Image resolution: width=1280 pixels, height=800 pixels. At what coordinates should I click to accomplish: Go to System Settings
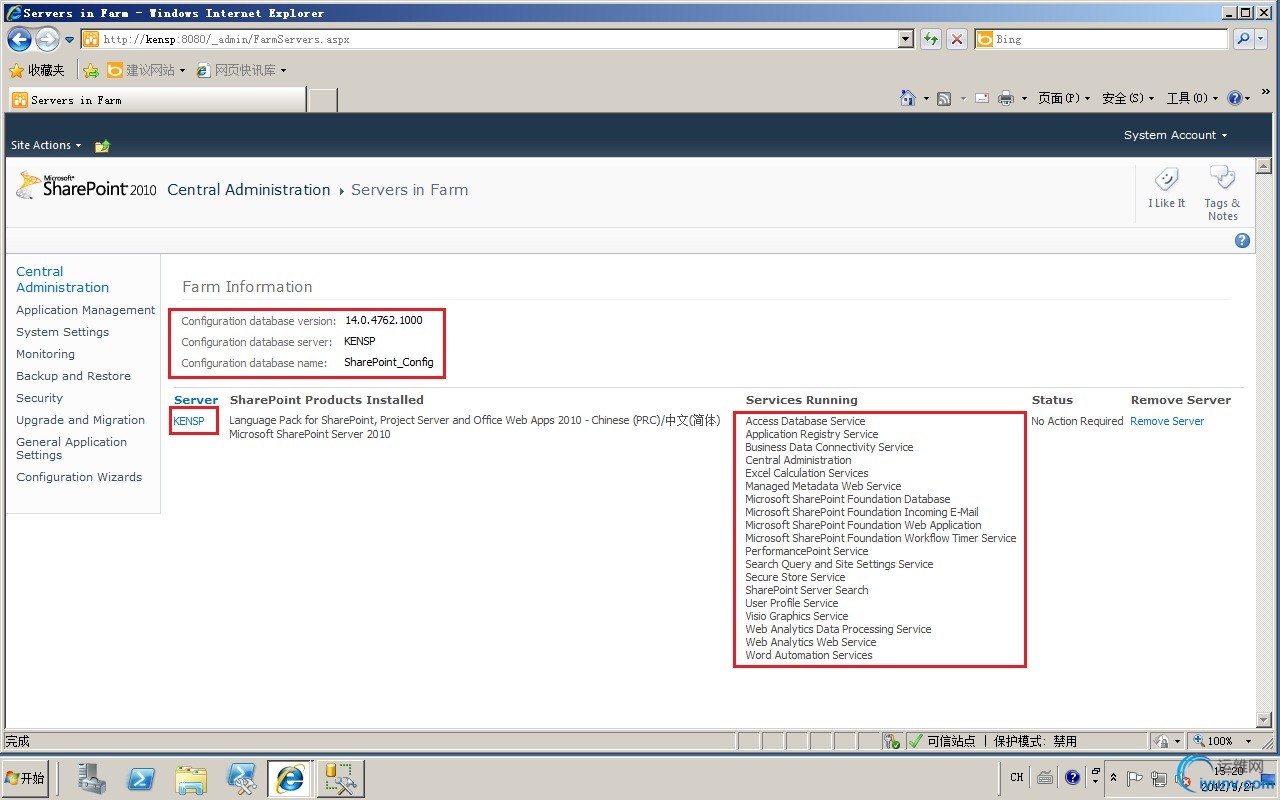62,332
